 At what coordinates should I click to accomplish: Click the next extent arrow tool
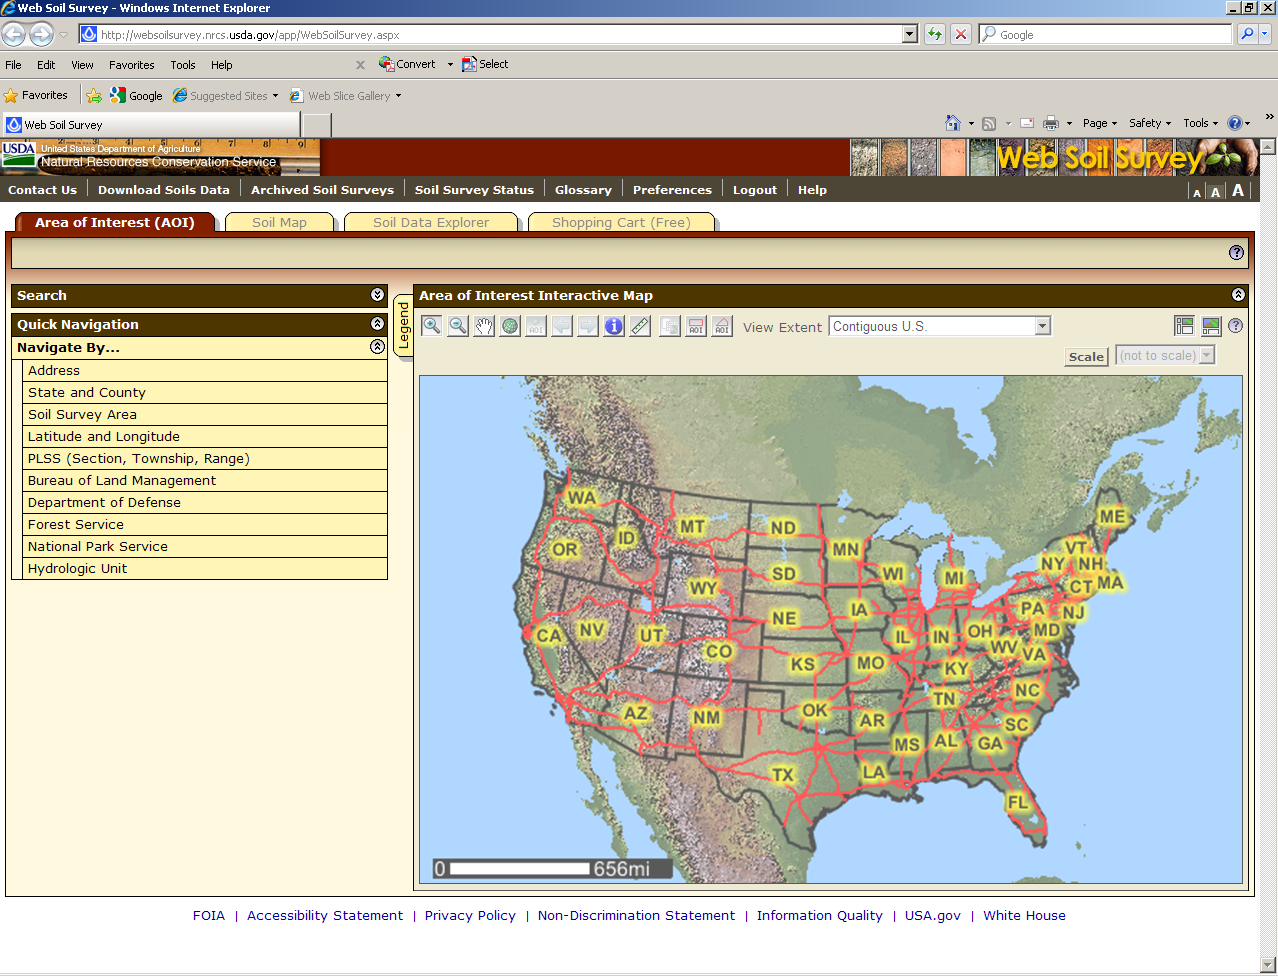click(x=588, y=326)
